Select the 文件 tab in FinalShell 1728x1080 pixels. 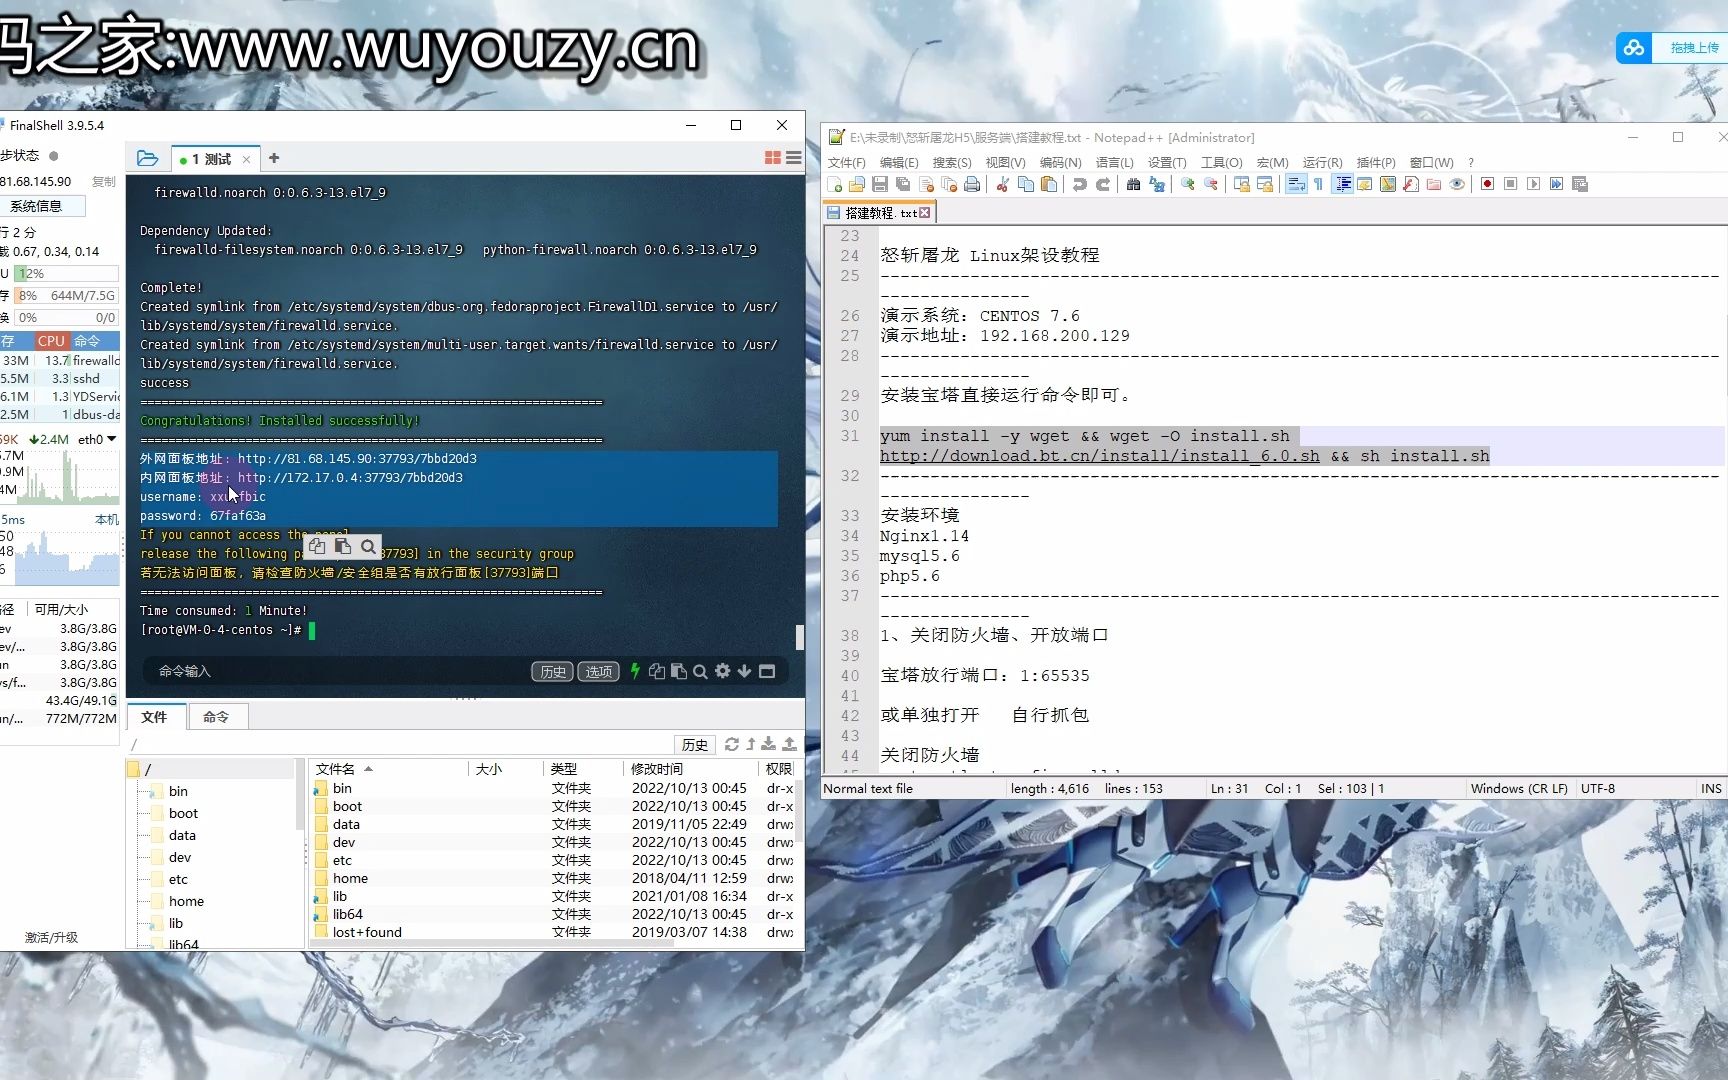click(154, 717)
